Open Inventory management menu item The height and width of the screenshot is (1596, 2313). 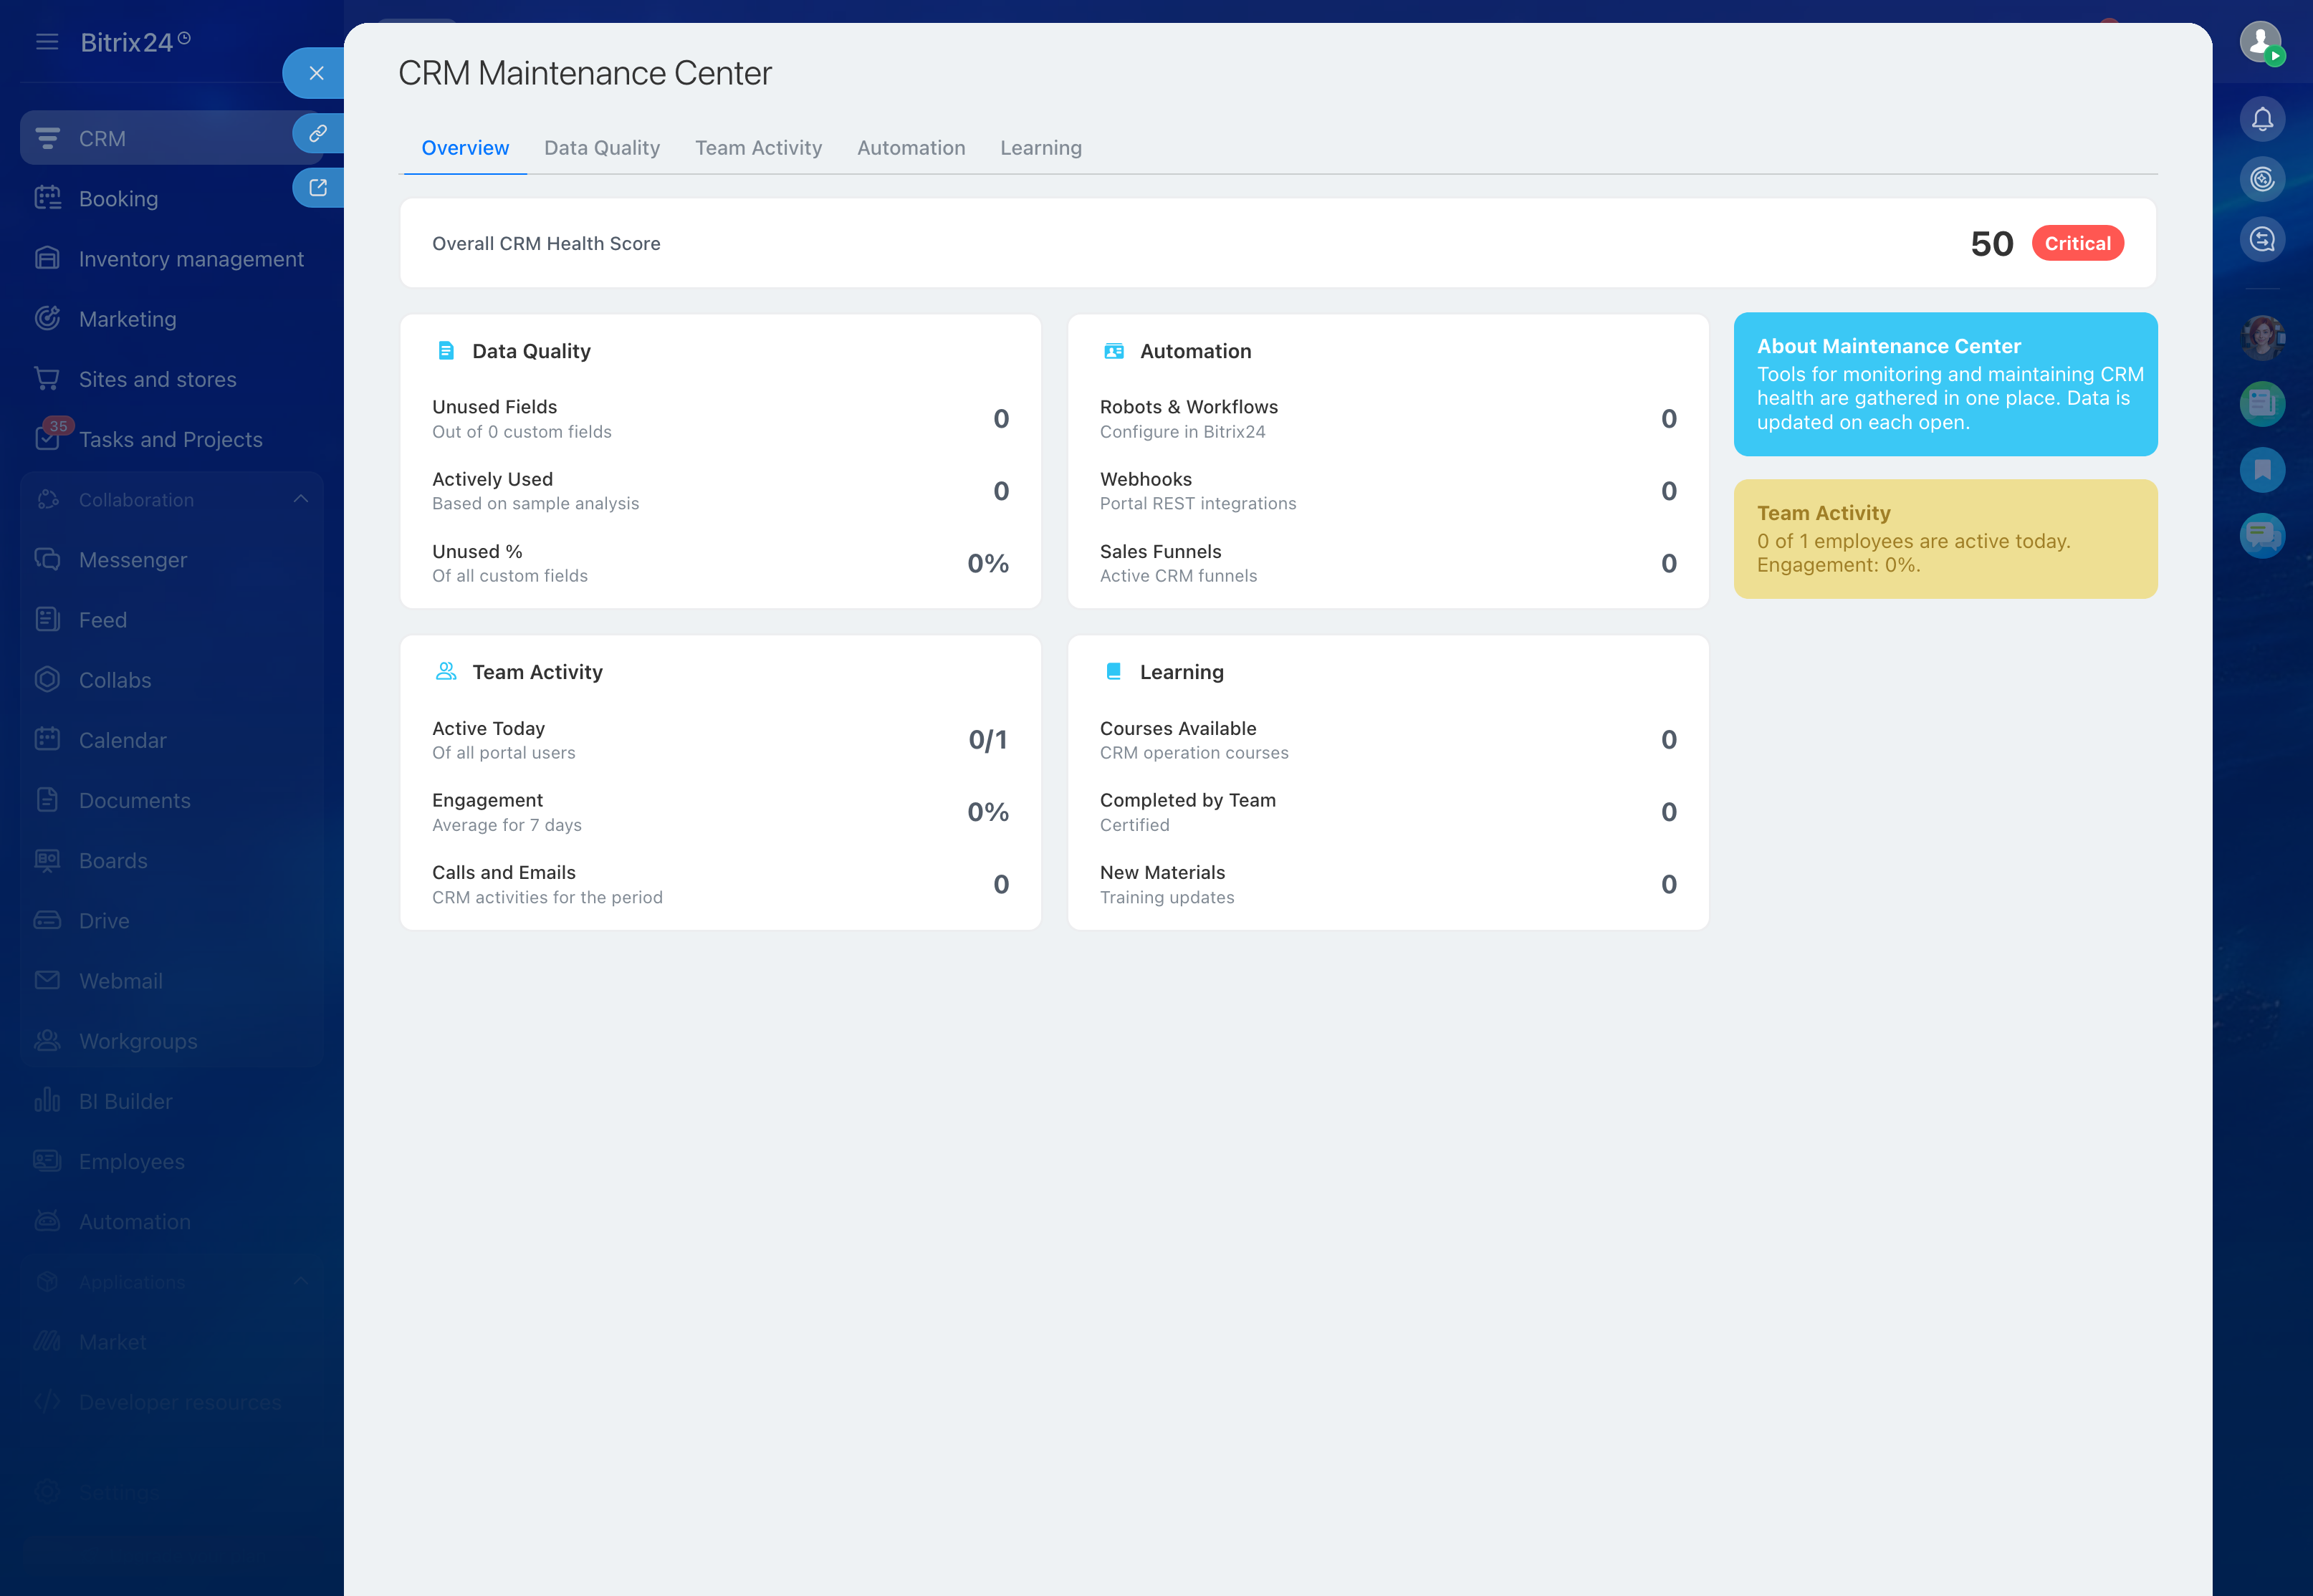pos(190,259)
